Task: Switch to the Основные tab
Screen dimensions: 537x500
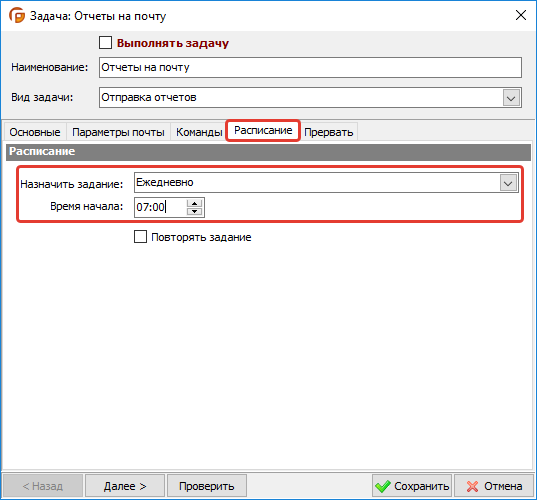Action: tap(35, 132)
